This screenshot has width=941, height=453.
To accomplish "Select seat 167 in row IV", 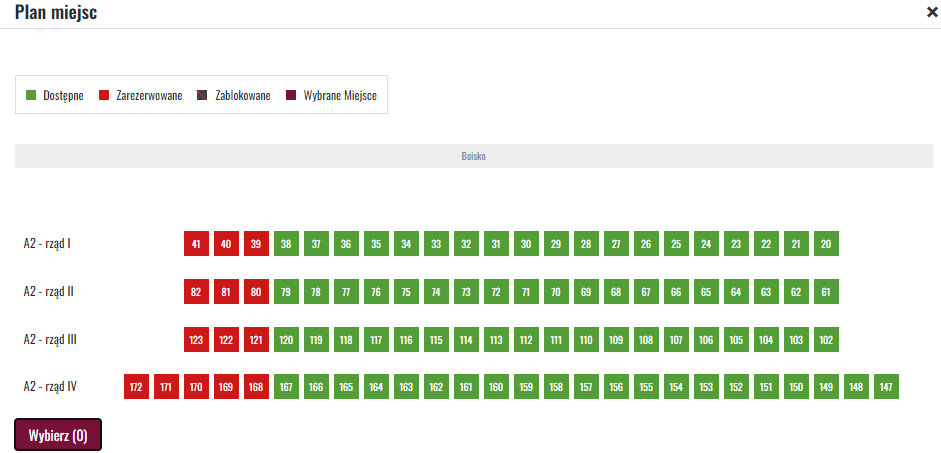I will point(286,386).
